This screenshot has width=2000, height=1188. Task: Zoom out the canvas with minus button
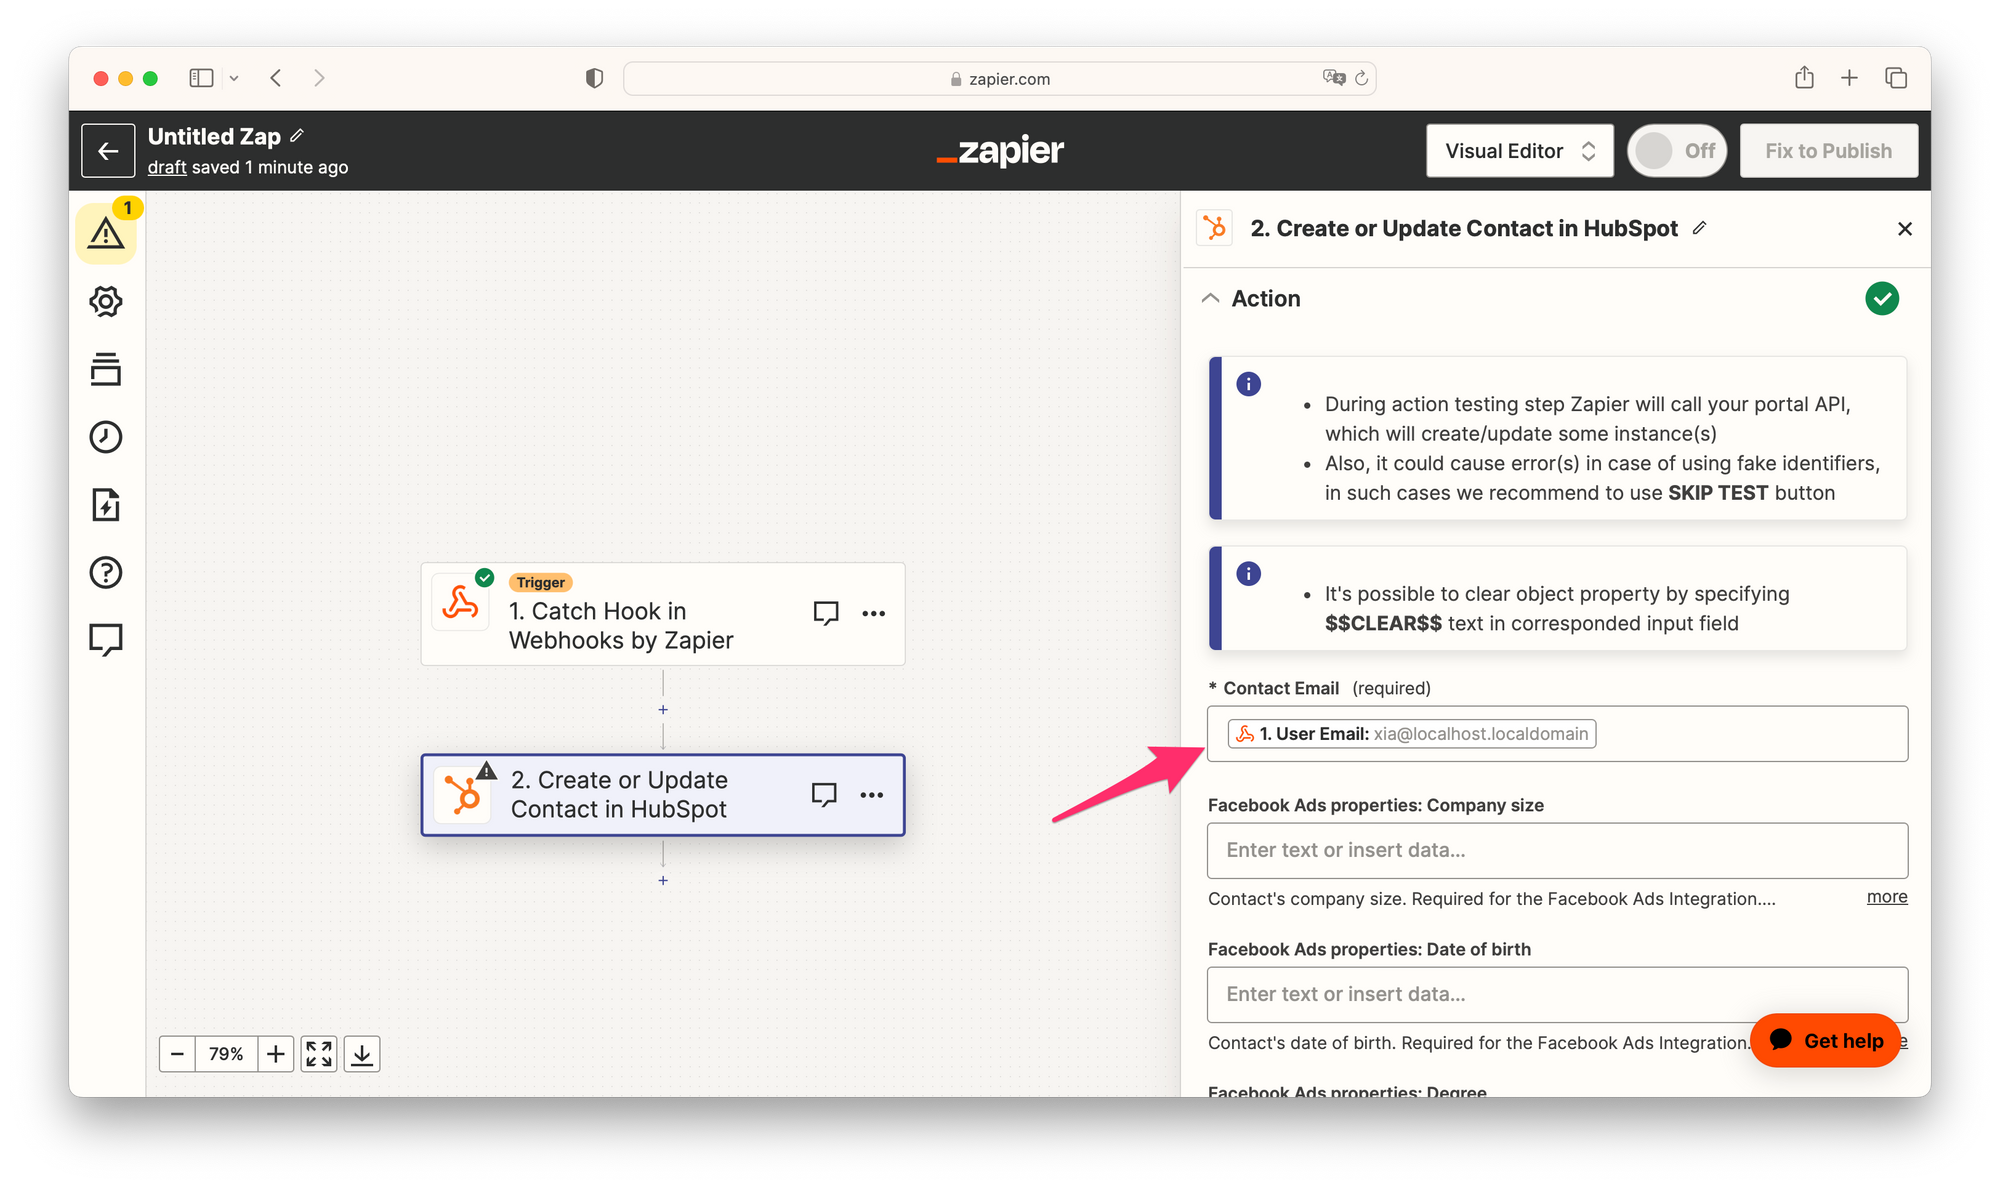(177, 1054)
